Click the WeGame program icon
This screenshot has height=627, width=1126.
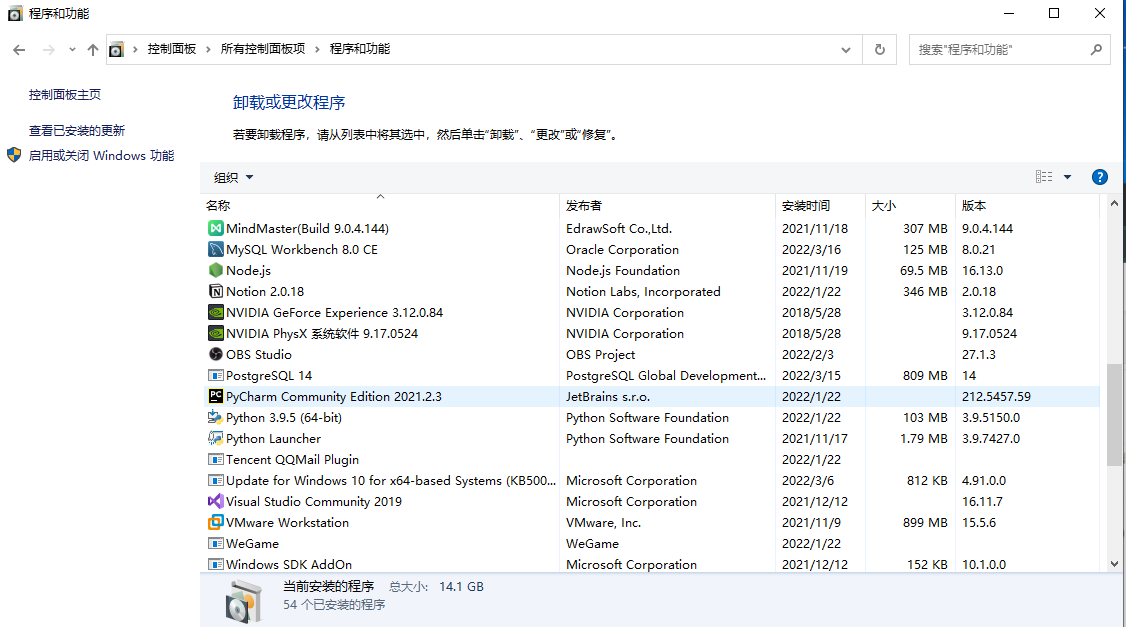[x=215, y=544]
